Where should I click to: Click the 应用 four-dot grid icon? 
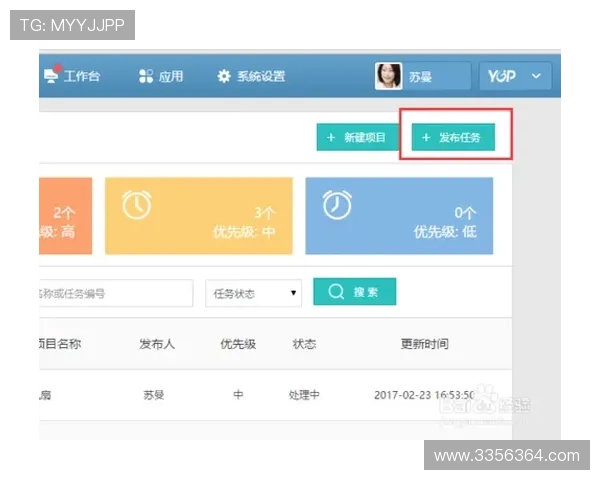click(146, 76)
